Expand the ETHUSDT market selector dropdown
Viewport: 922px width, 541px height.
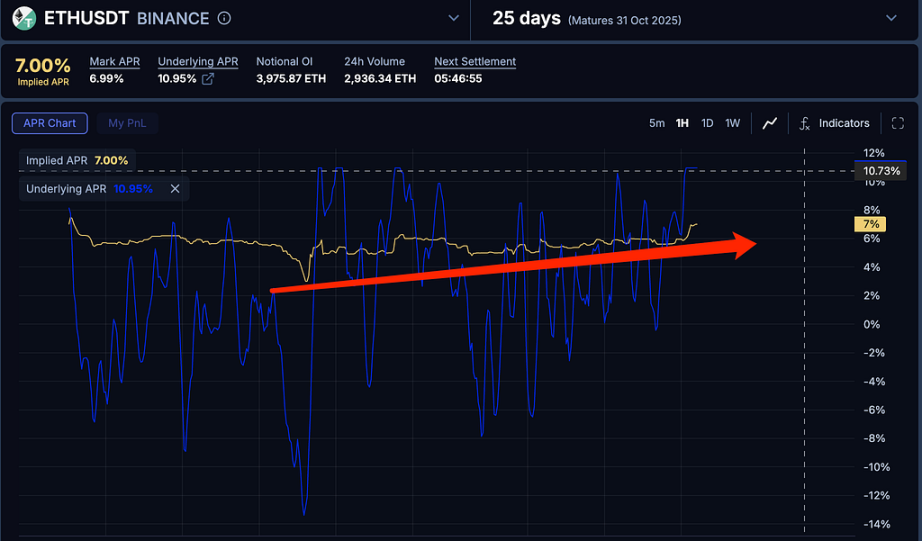[454, 18]
